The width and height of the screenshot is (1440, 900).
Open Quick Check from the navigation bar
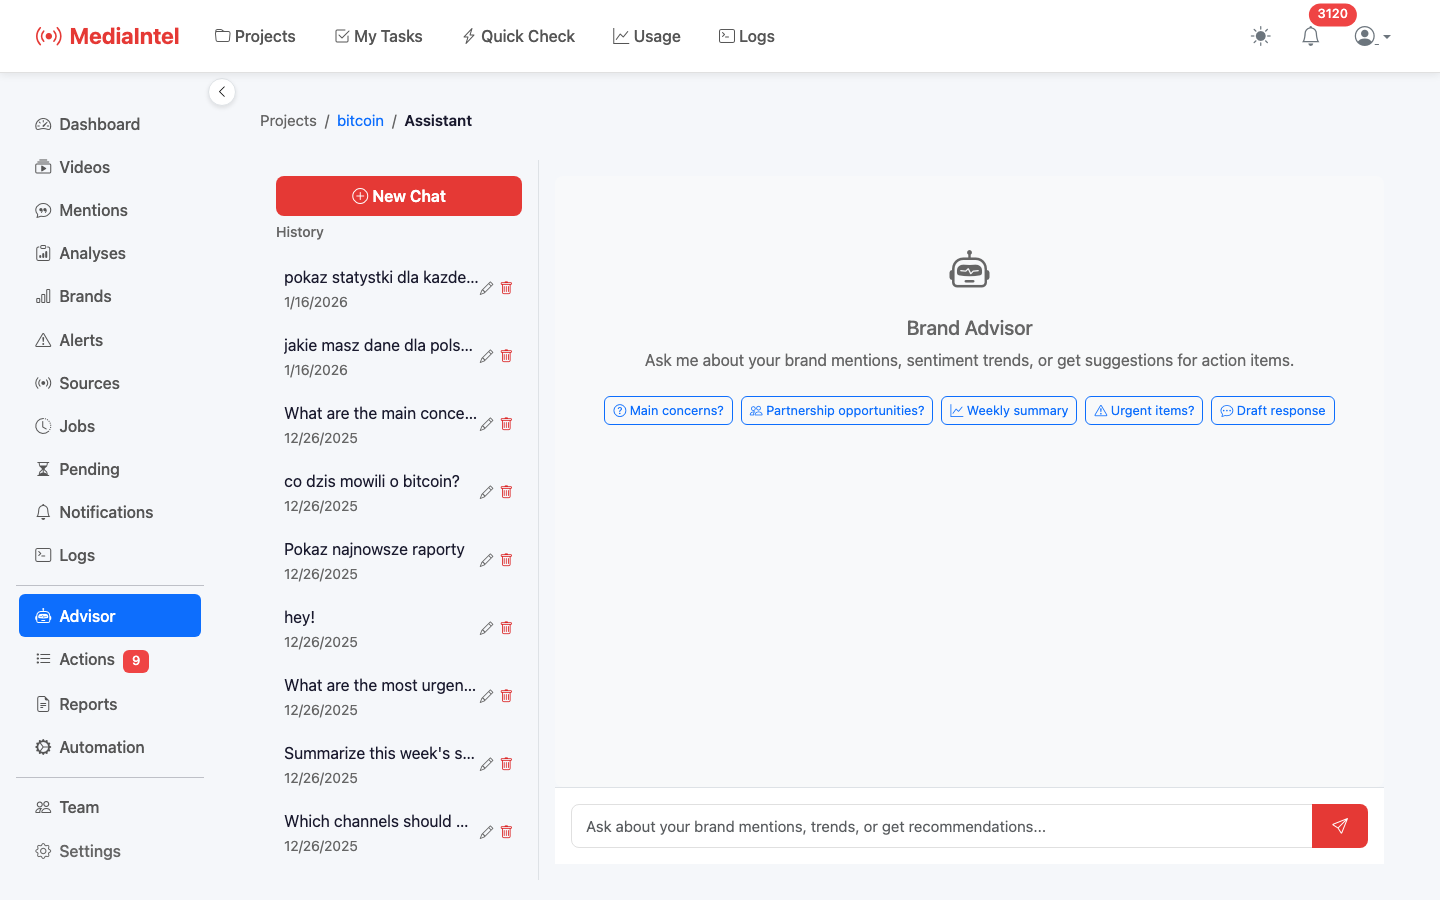[x=518, y=36]
